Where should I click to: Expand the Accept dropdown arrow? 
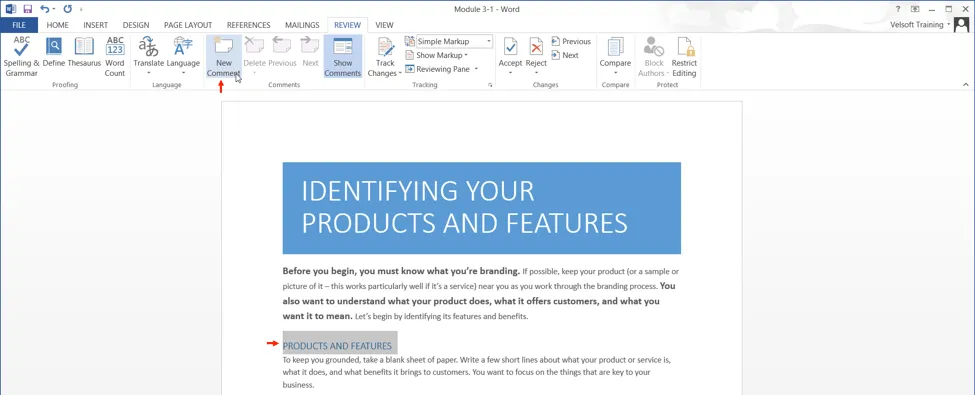(511, 73)
